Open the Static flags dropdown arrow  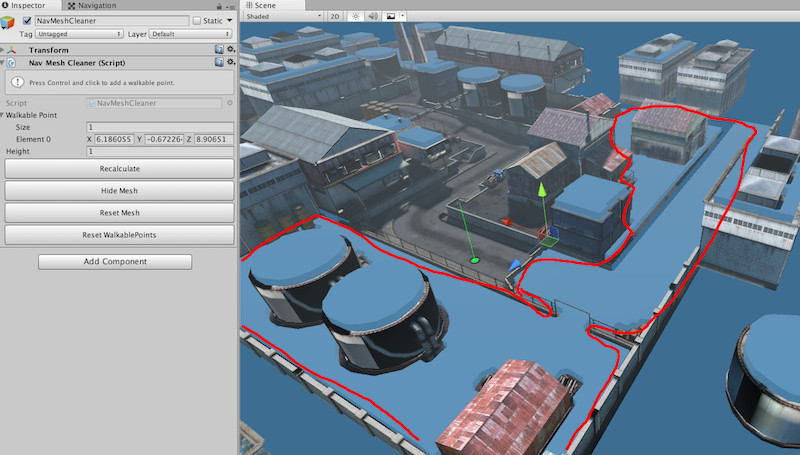coord(230,20)
